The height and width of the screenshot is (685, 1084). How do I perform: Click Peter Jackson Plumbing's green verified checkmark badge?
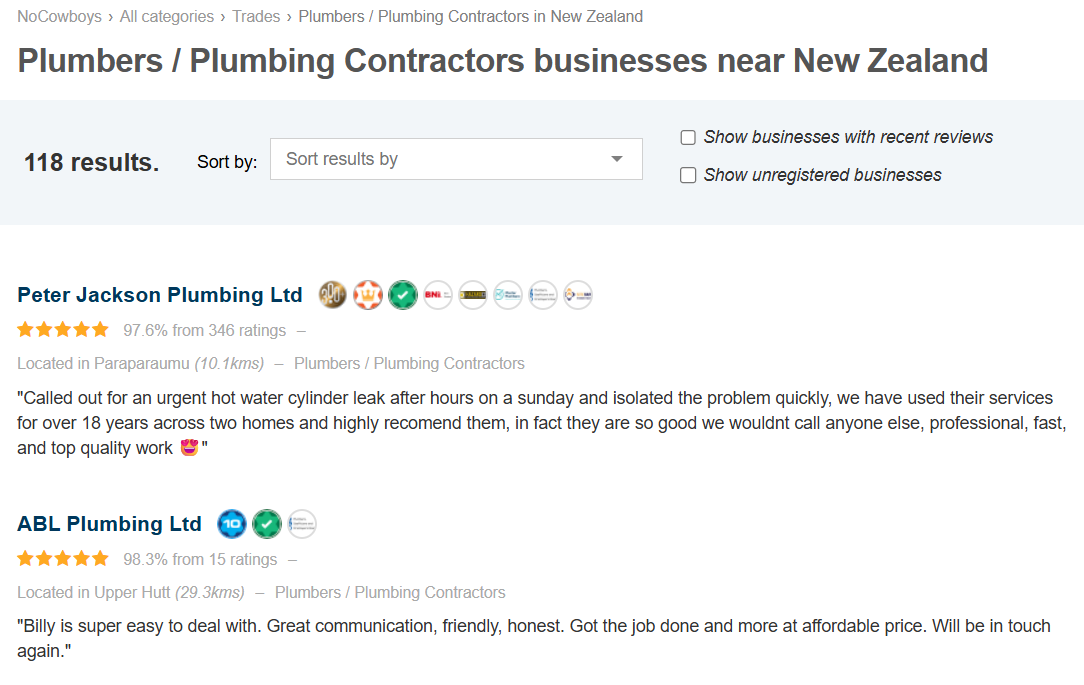[x=403, y=295]
